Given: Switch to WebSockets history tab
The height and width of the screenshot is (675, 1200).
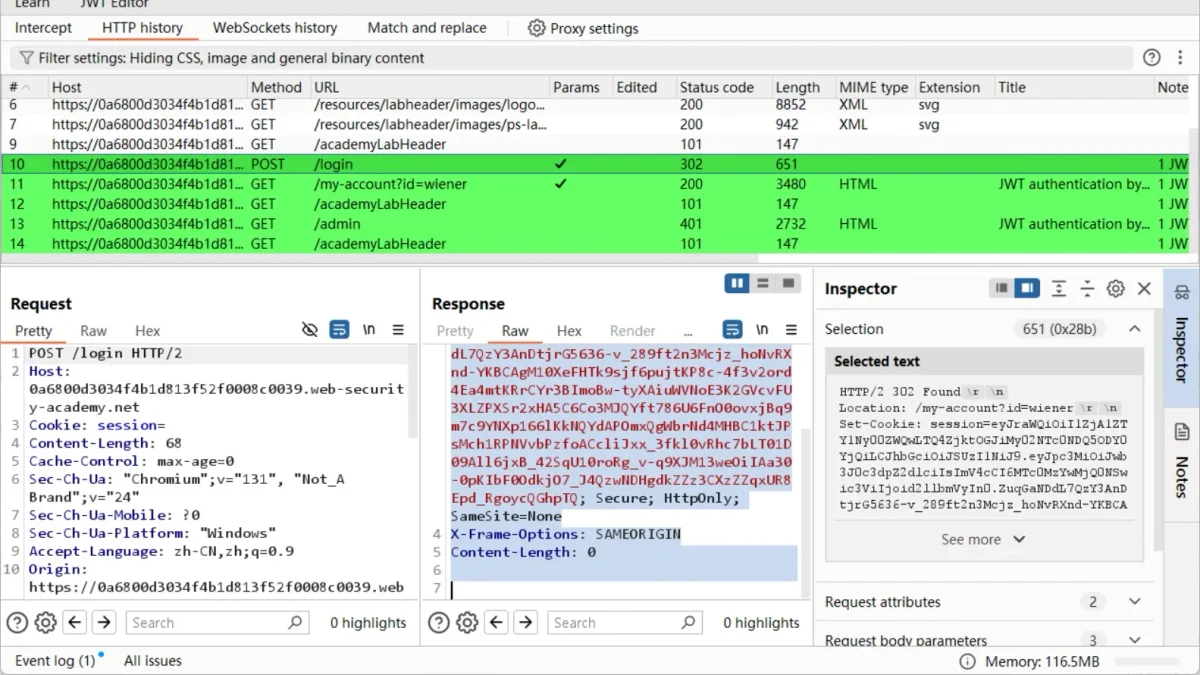Looking at the screenshot, I should 275,28.
